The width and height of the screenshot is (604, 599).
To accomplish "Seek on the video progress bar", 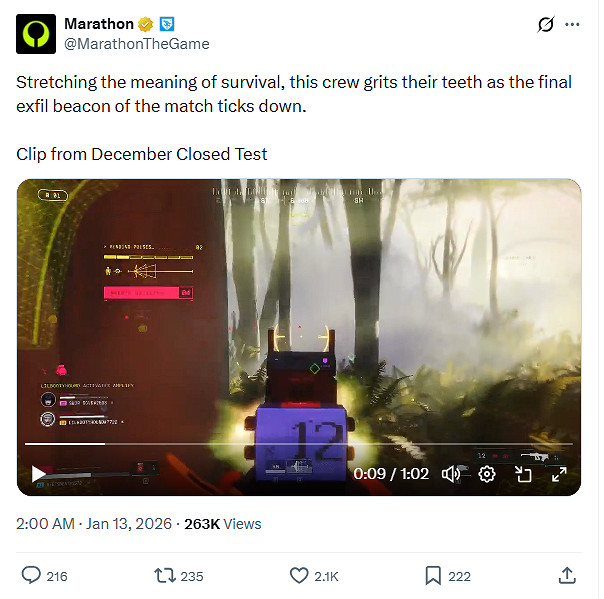I will tap(299, 444).
